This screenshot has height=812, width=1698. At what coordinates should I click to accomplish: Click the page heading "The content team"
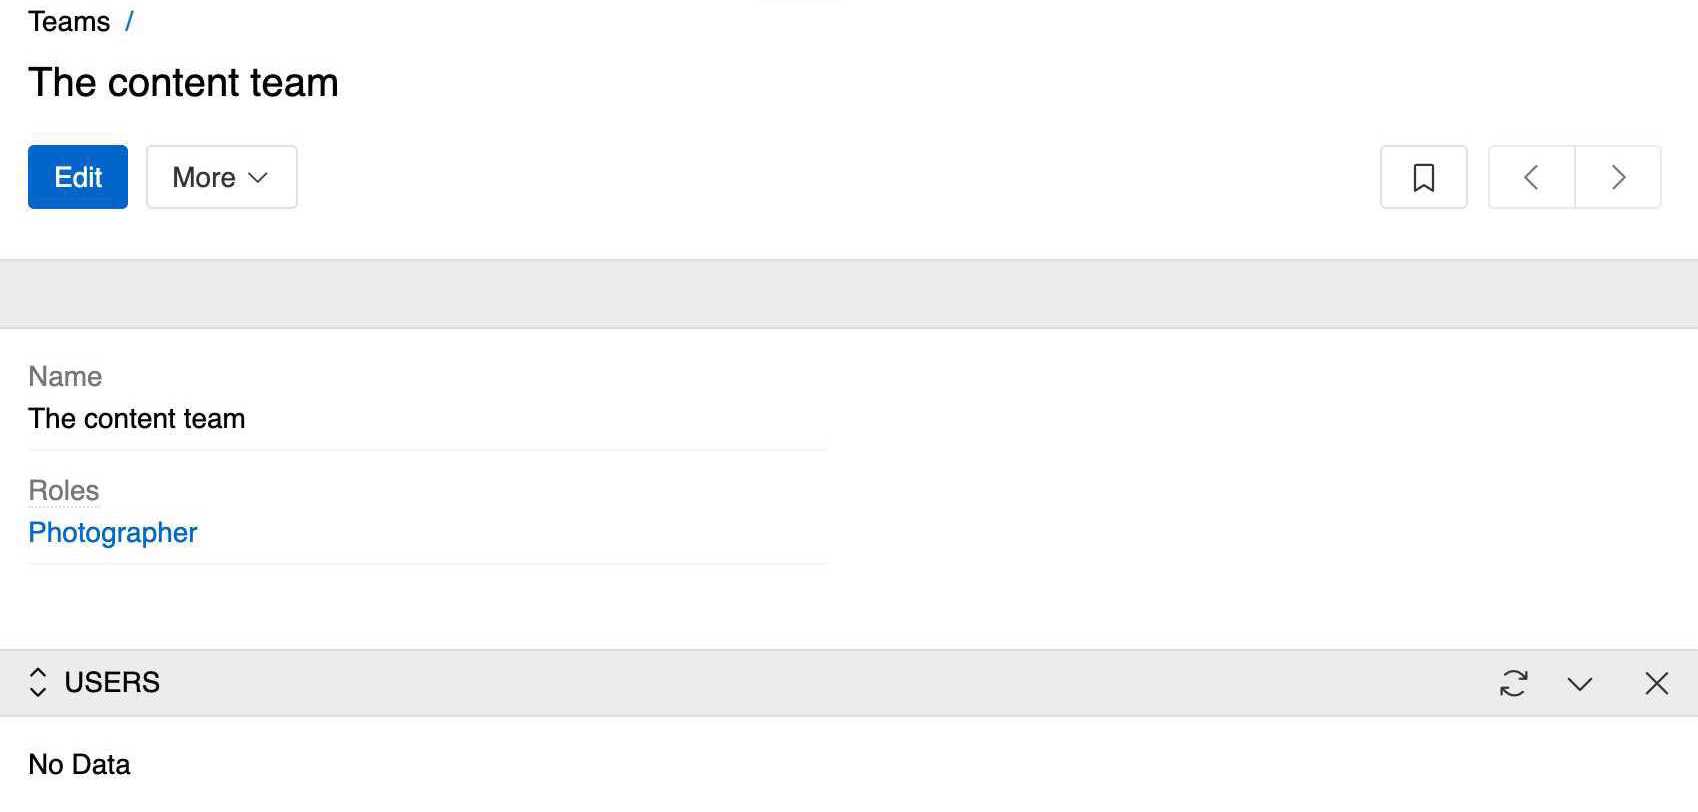click(x=183, y=82)
